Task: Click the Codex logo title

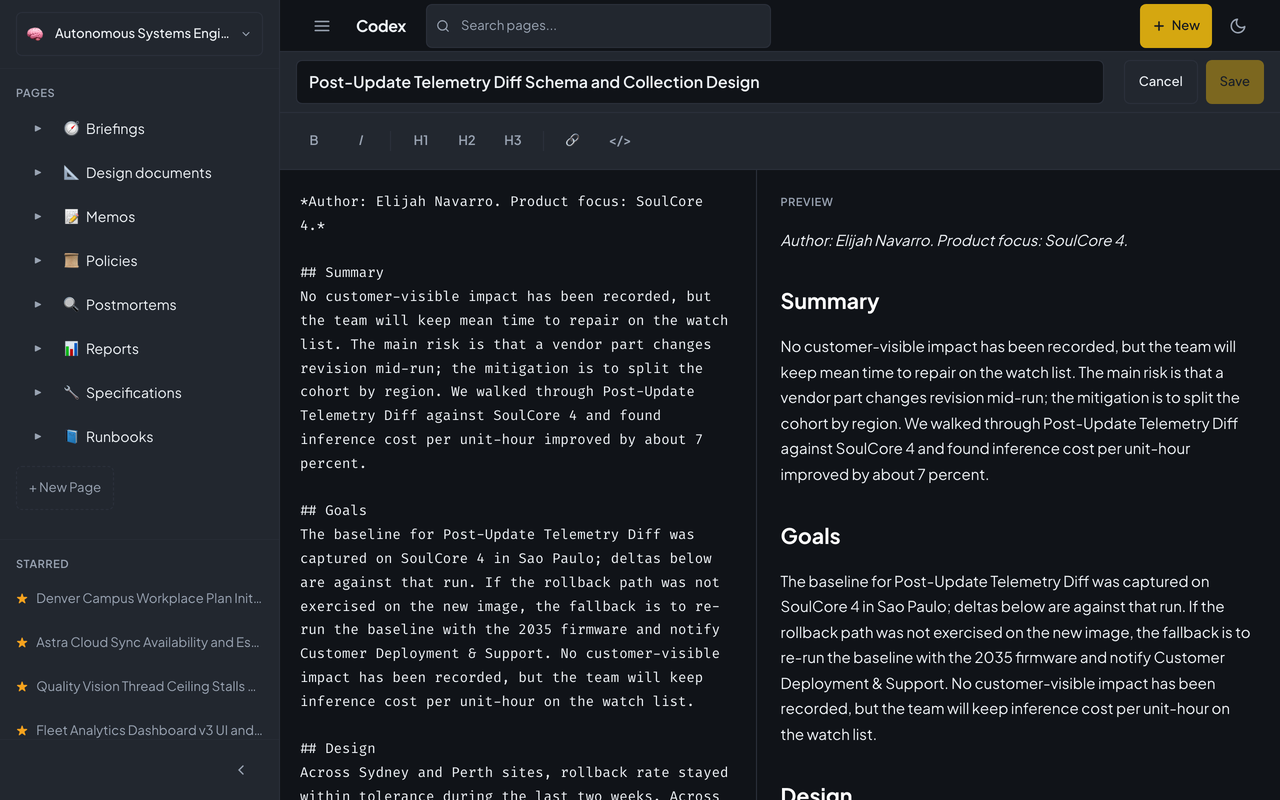Action: [x=381, y=26]
